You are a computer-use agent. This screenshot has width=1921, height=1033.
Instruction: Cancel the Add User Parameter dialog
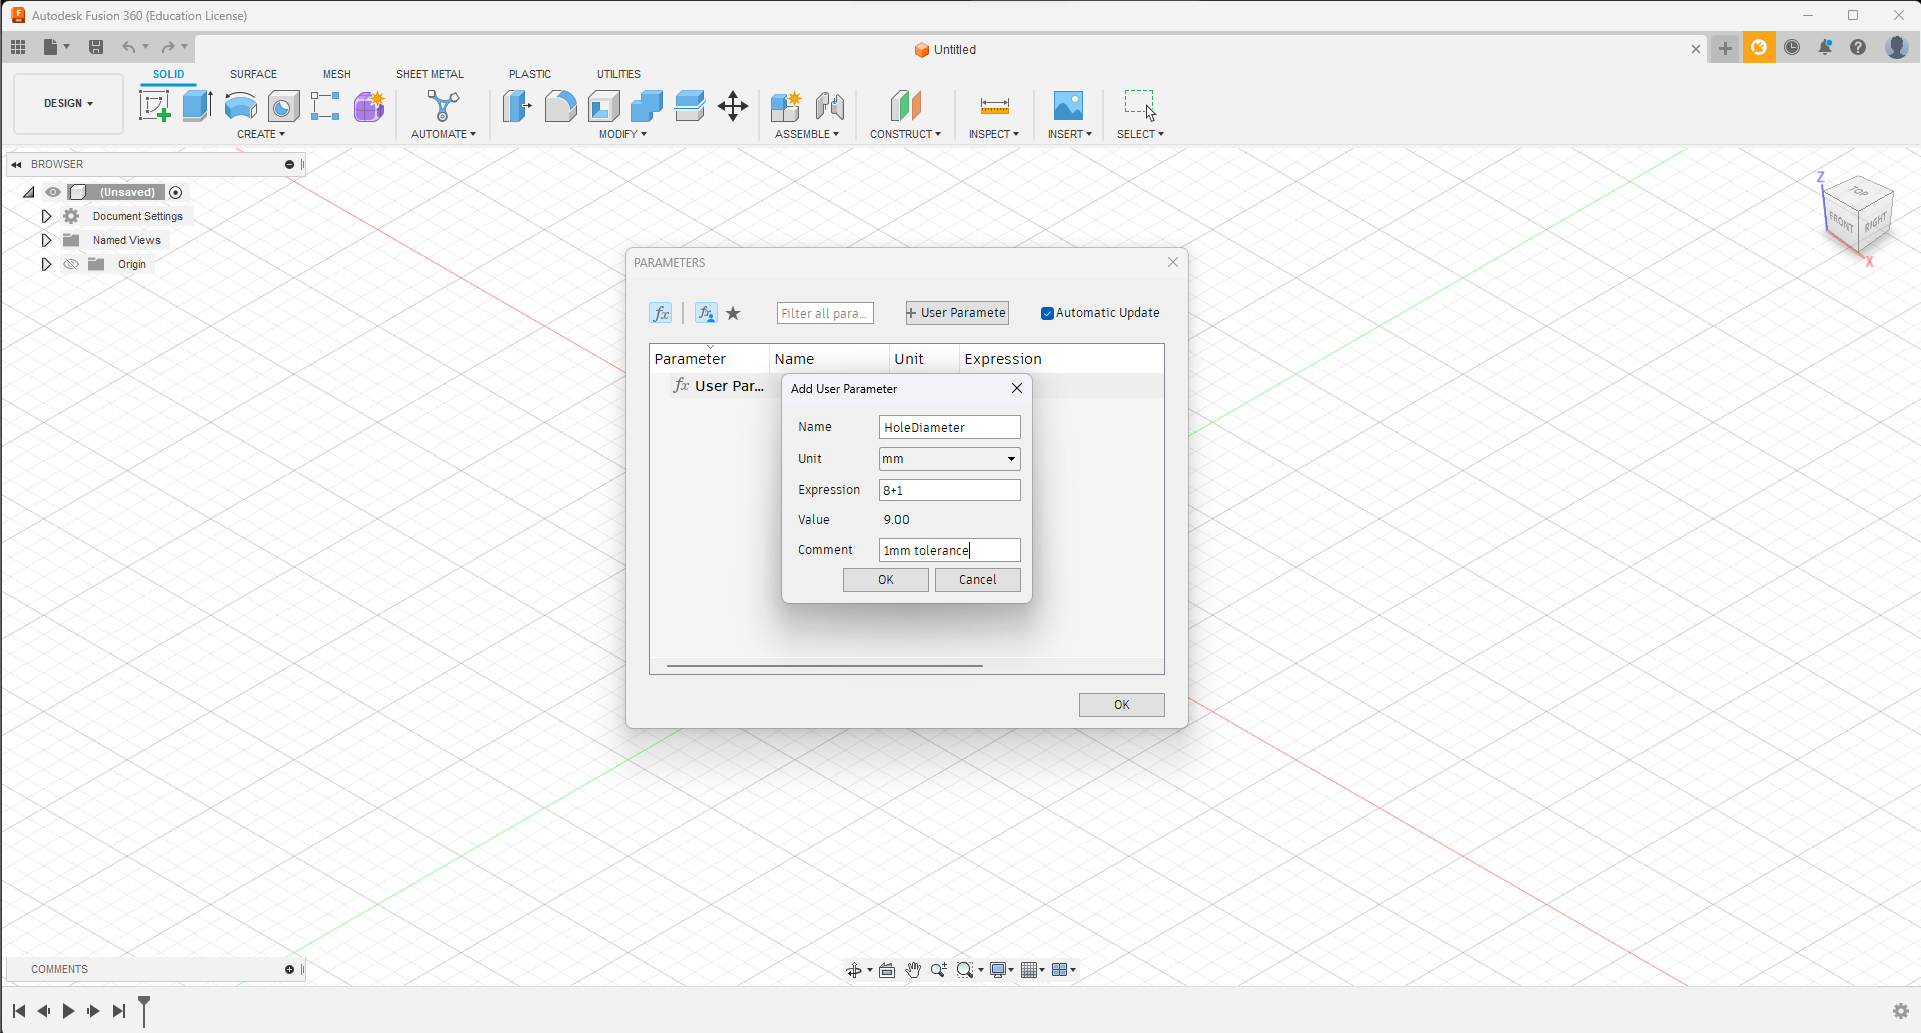click(978, 580)
